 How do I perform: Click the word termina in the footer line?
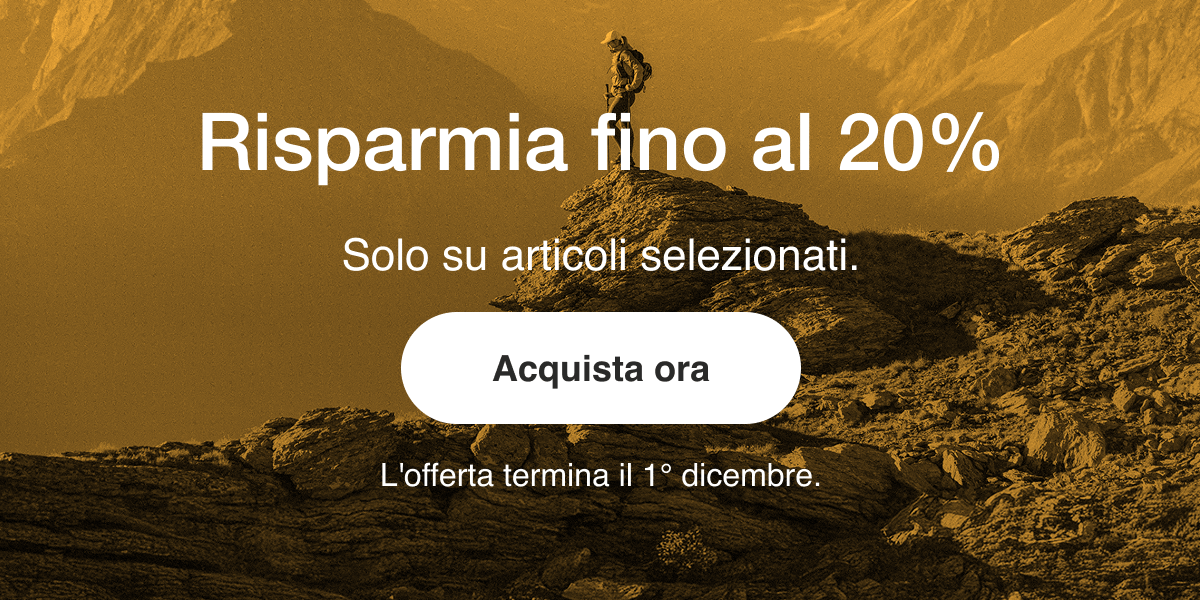[550, 475]
